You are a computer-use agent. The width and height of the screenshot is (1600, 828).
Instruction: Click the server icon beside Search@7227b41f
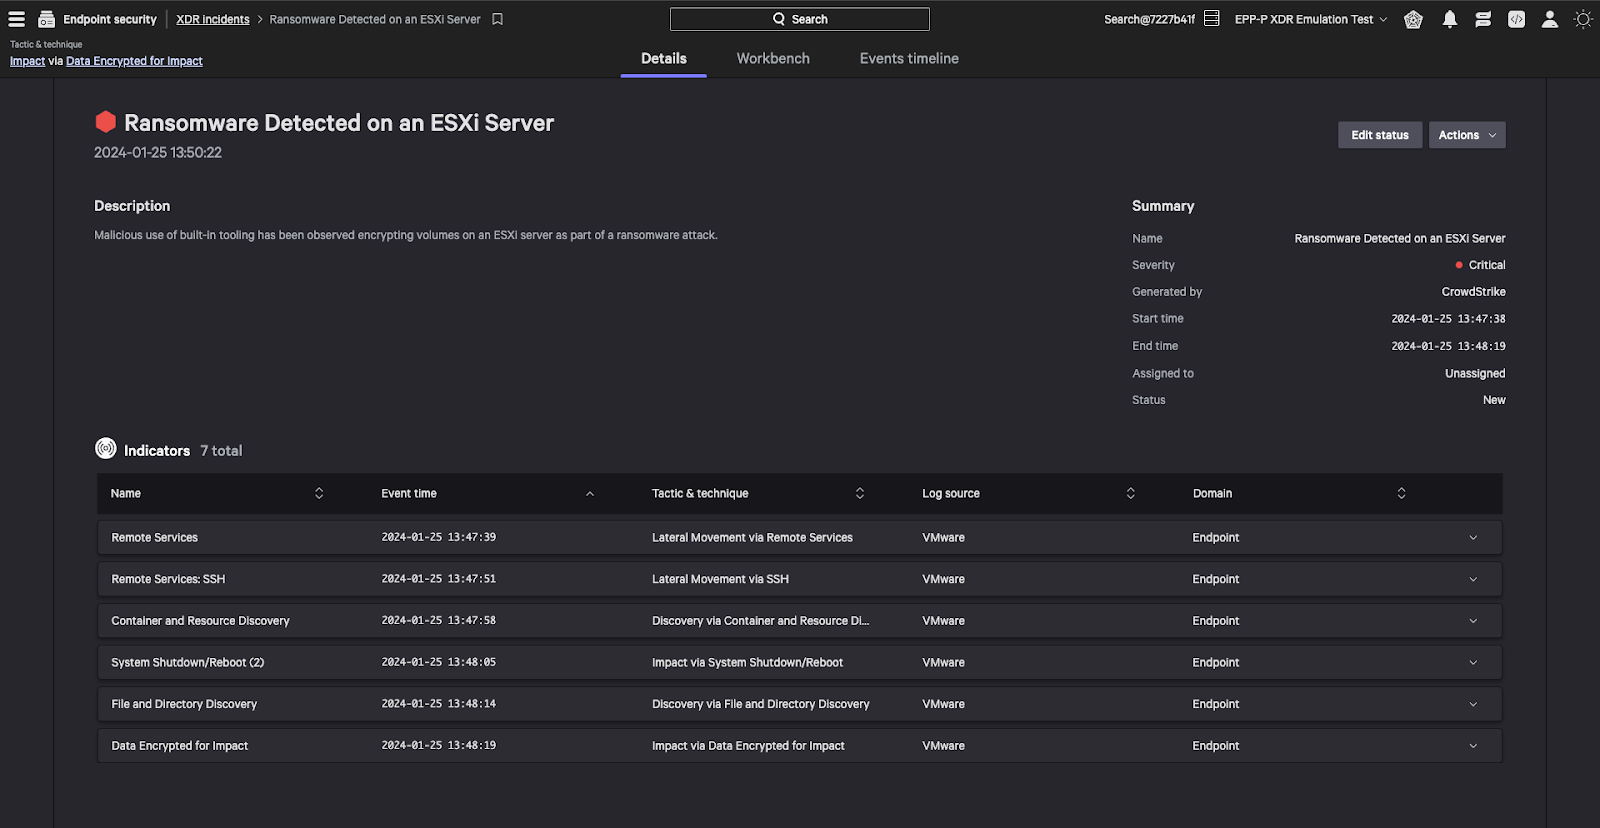(1212, 19)
